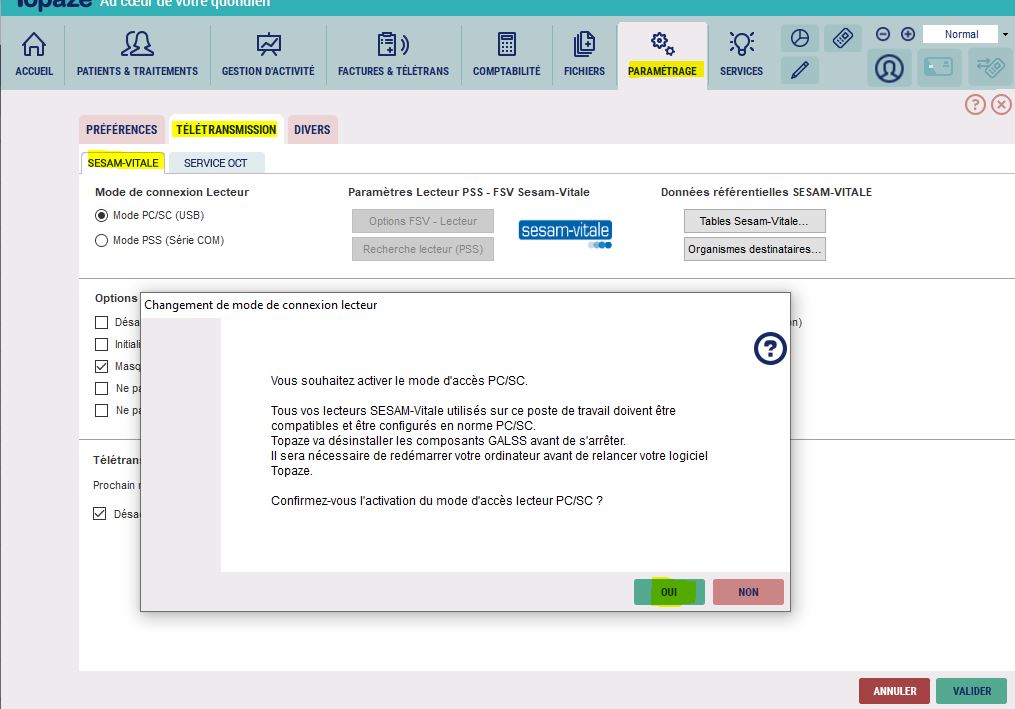The width and height of the screenshot is (1015, 709).
Task: Select the Service OCT sub-tab
Action: click(x=216, y=163)
